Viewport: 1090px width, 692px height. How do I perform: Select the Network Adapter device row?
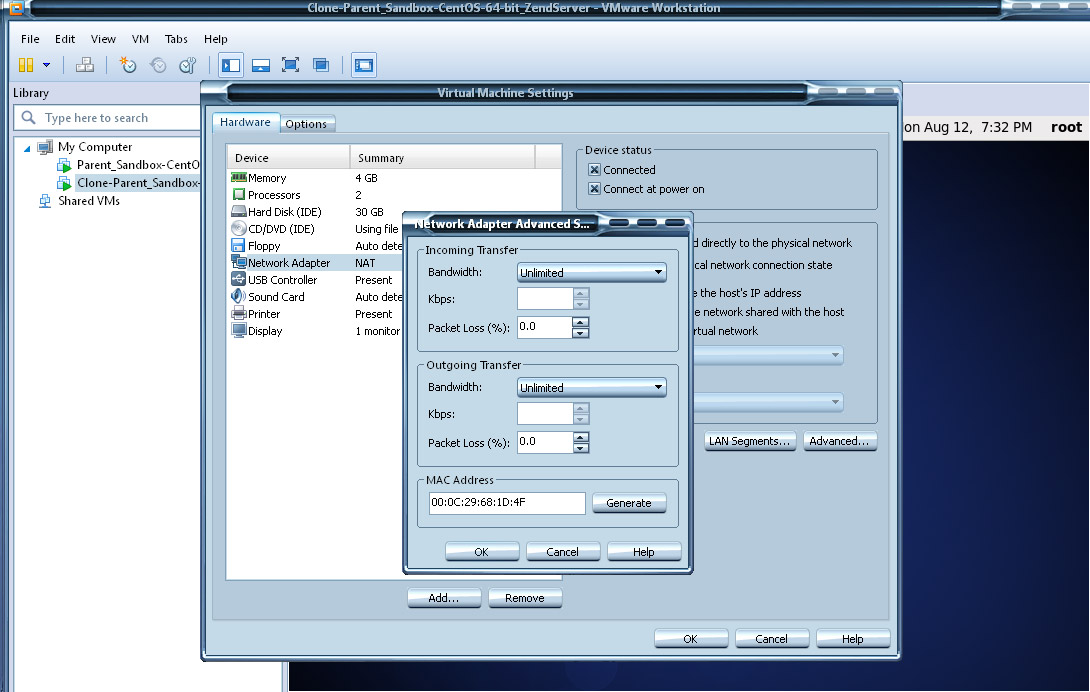(317, 263)
